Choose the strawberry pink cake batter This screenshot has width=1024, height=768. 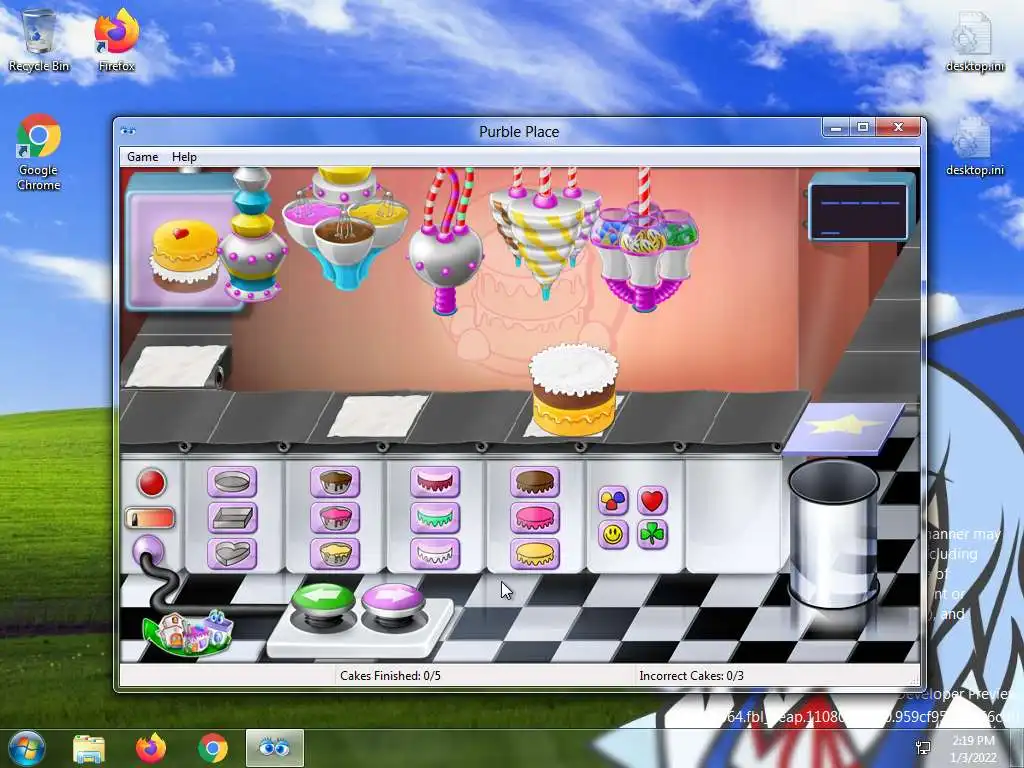pos(335,519)
